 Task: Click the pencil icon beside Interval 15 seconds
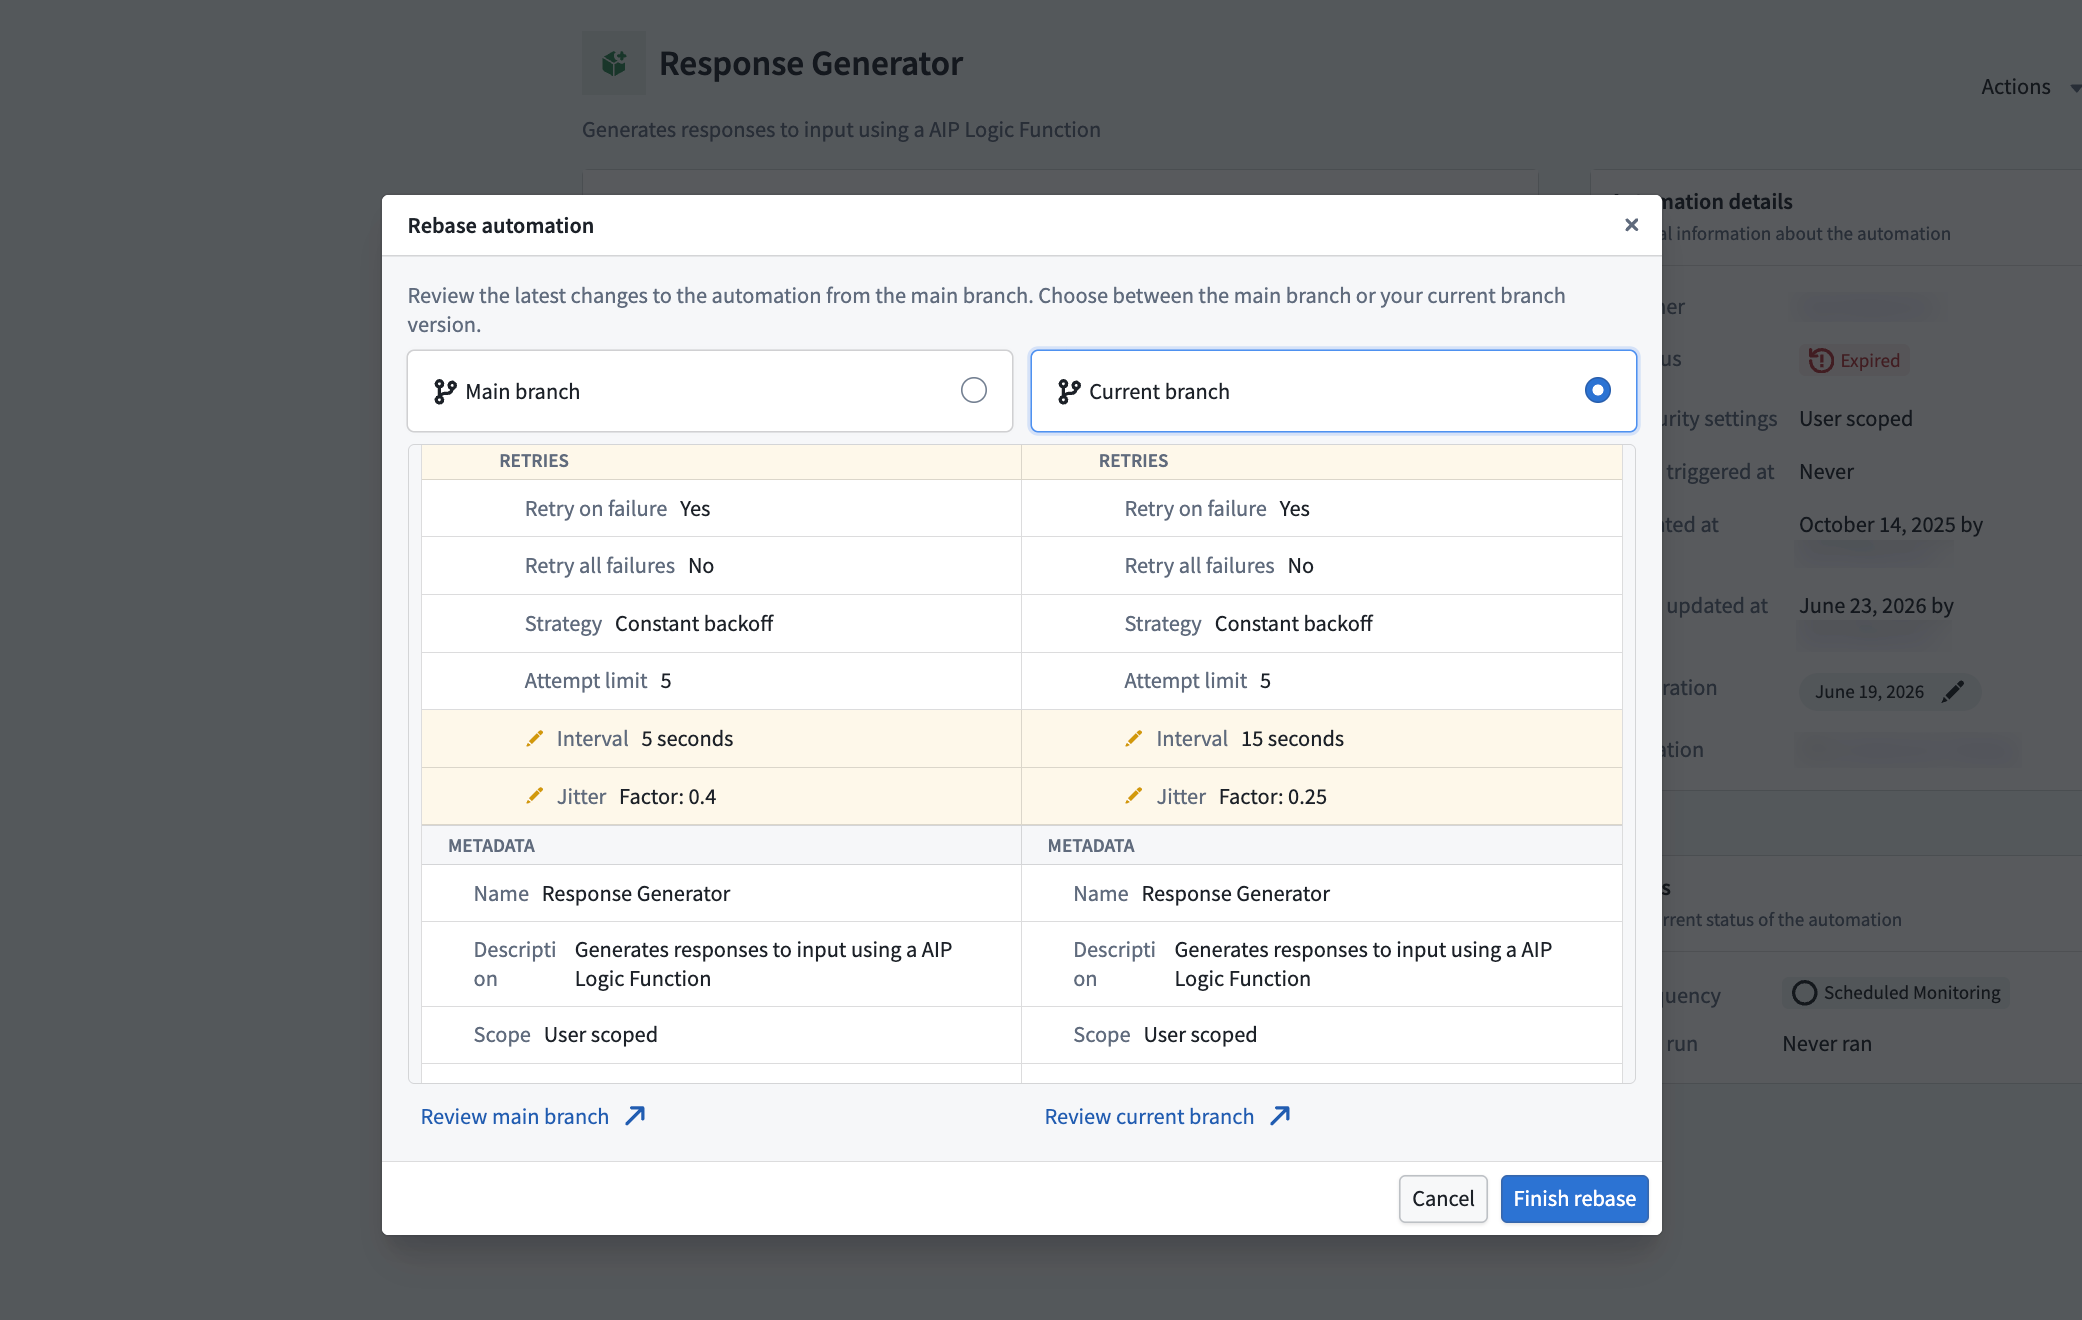point(1134,738)
